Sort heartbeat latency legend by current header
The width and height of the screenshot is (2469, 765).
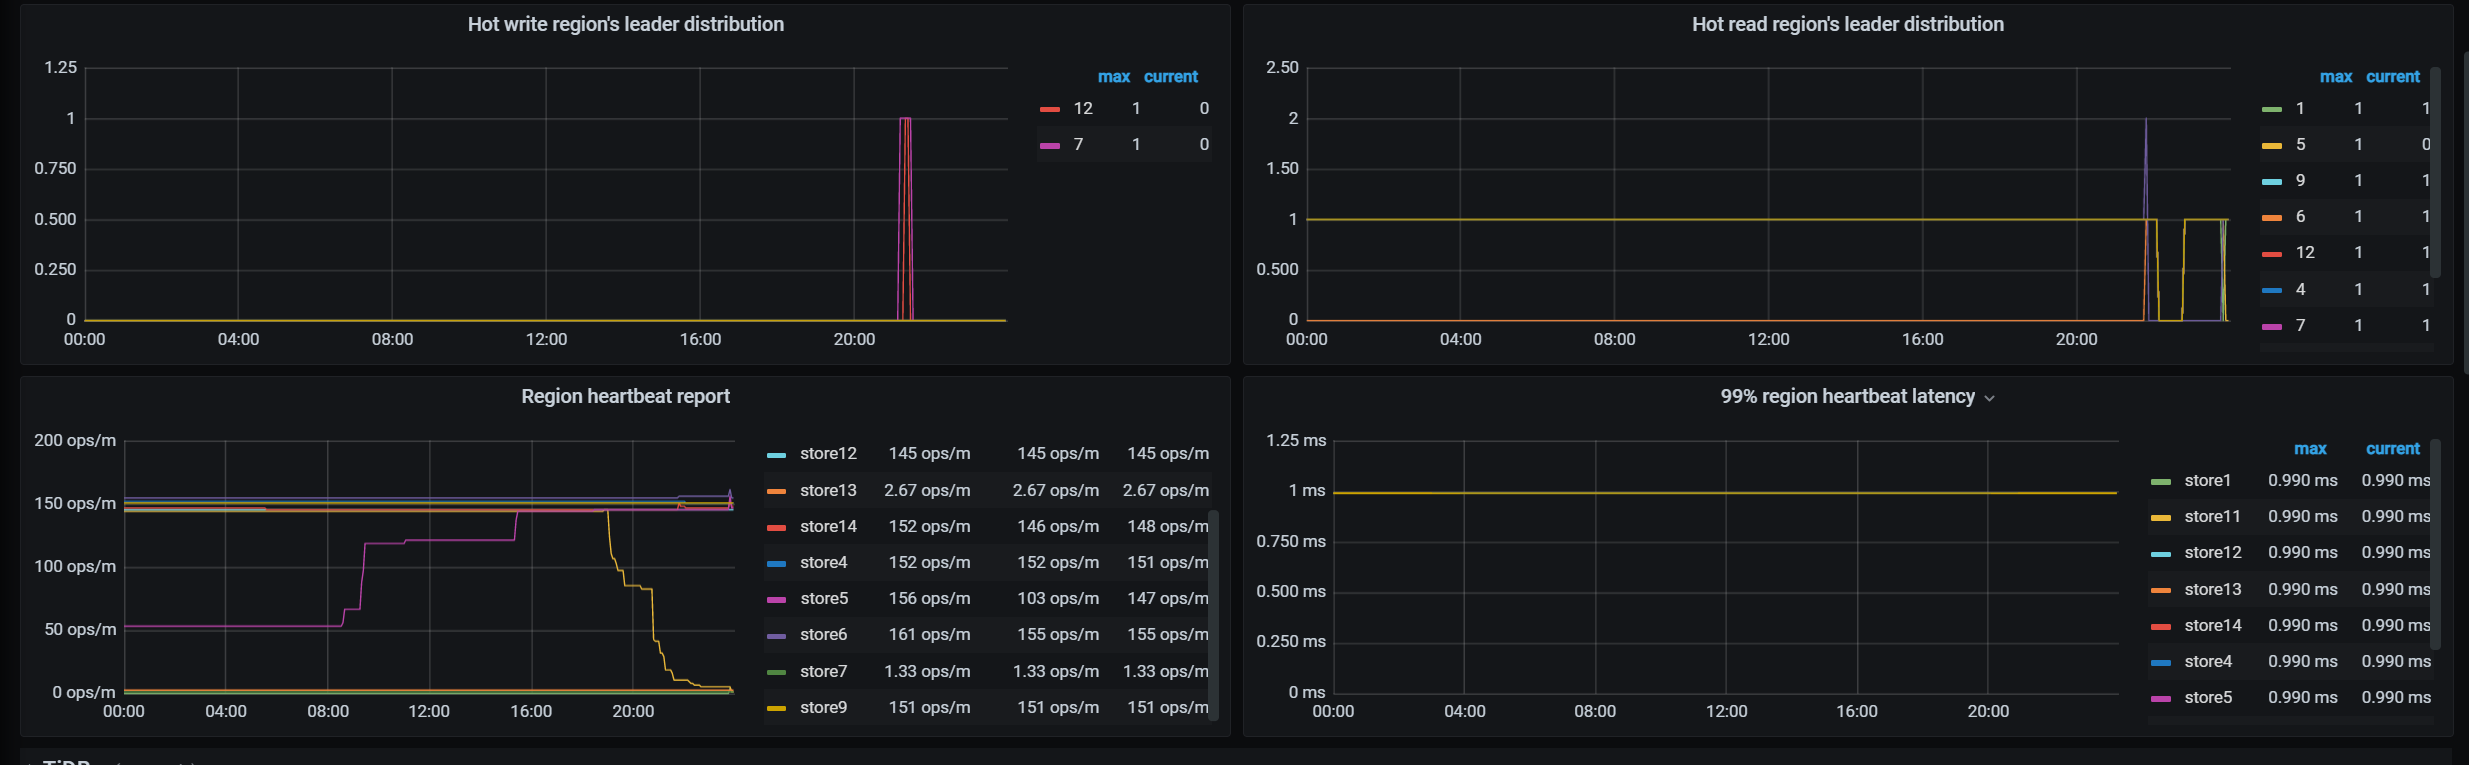2392,449
